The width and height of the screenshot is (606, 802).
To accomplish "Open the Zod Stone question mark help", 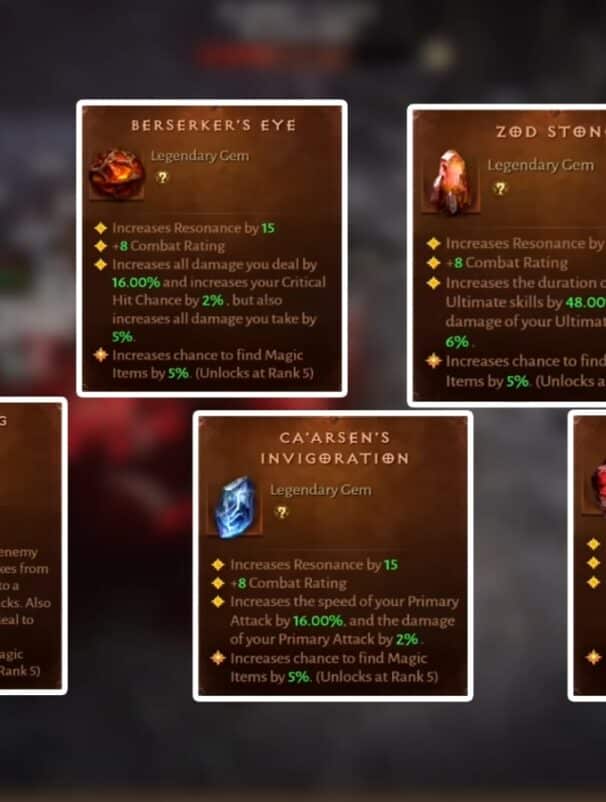I will (500, 189).
